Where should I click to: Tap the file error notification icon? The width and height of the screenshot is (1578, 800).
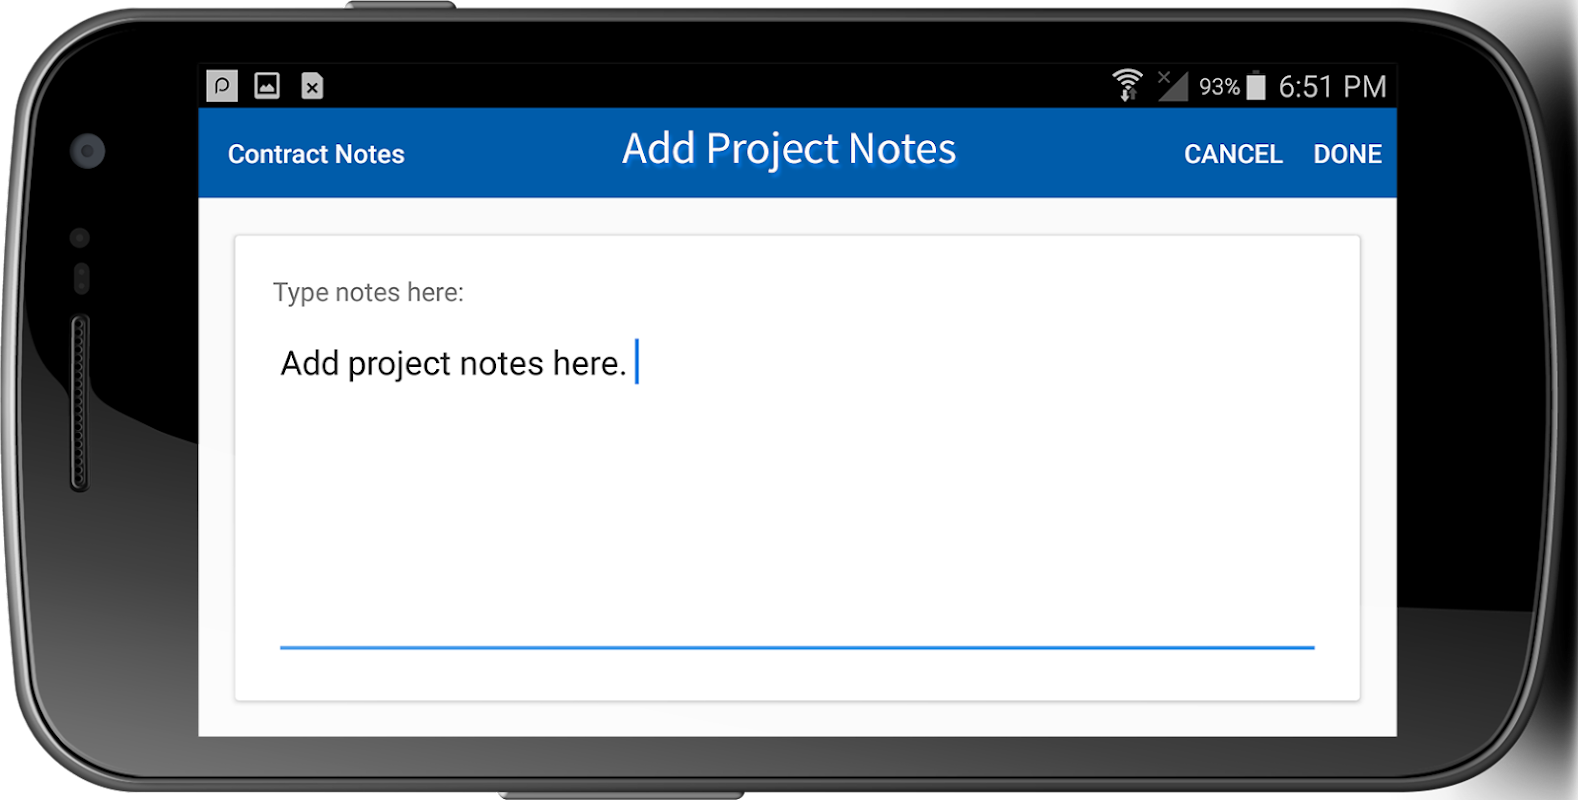click(x=312, y=87)
